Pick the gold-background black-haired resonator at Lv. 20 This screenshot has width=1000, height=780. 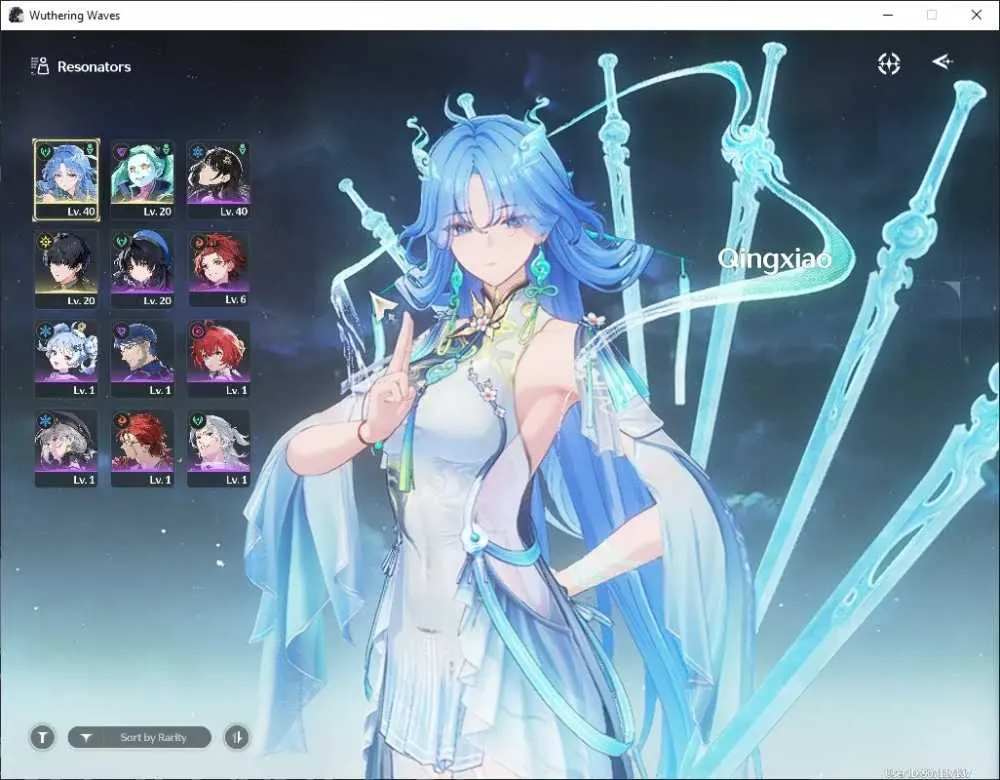pyautogui.click(x=66, y=269)
